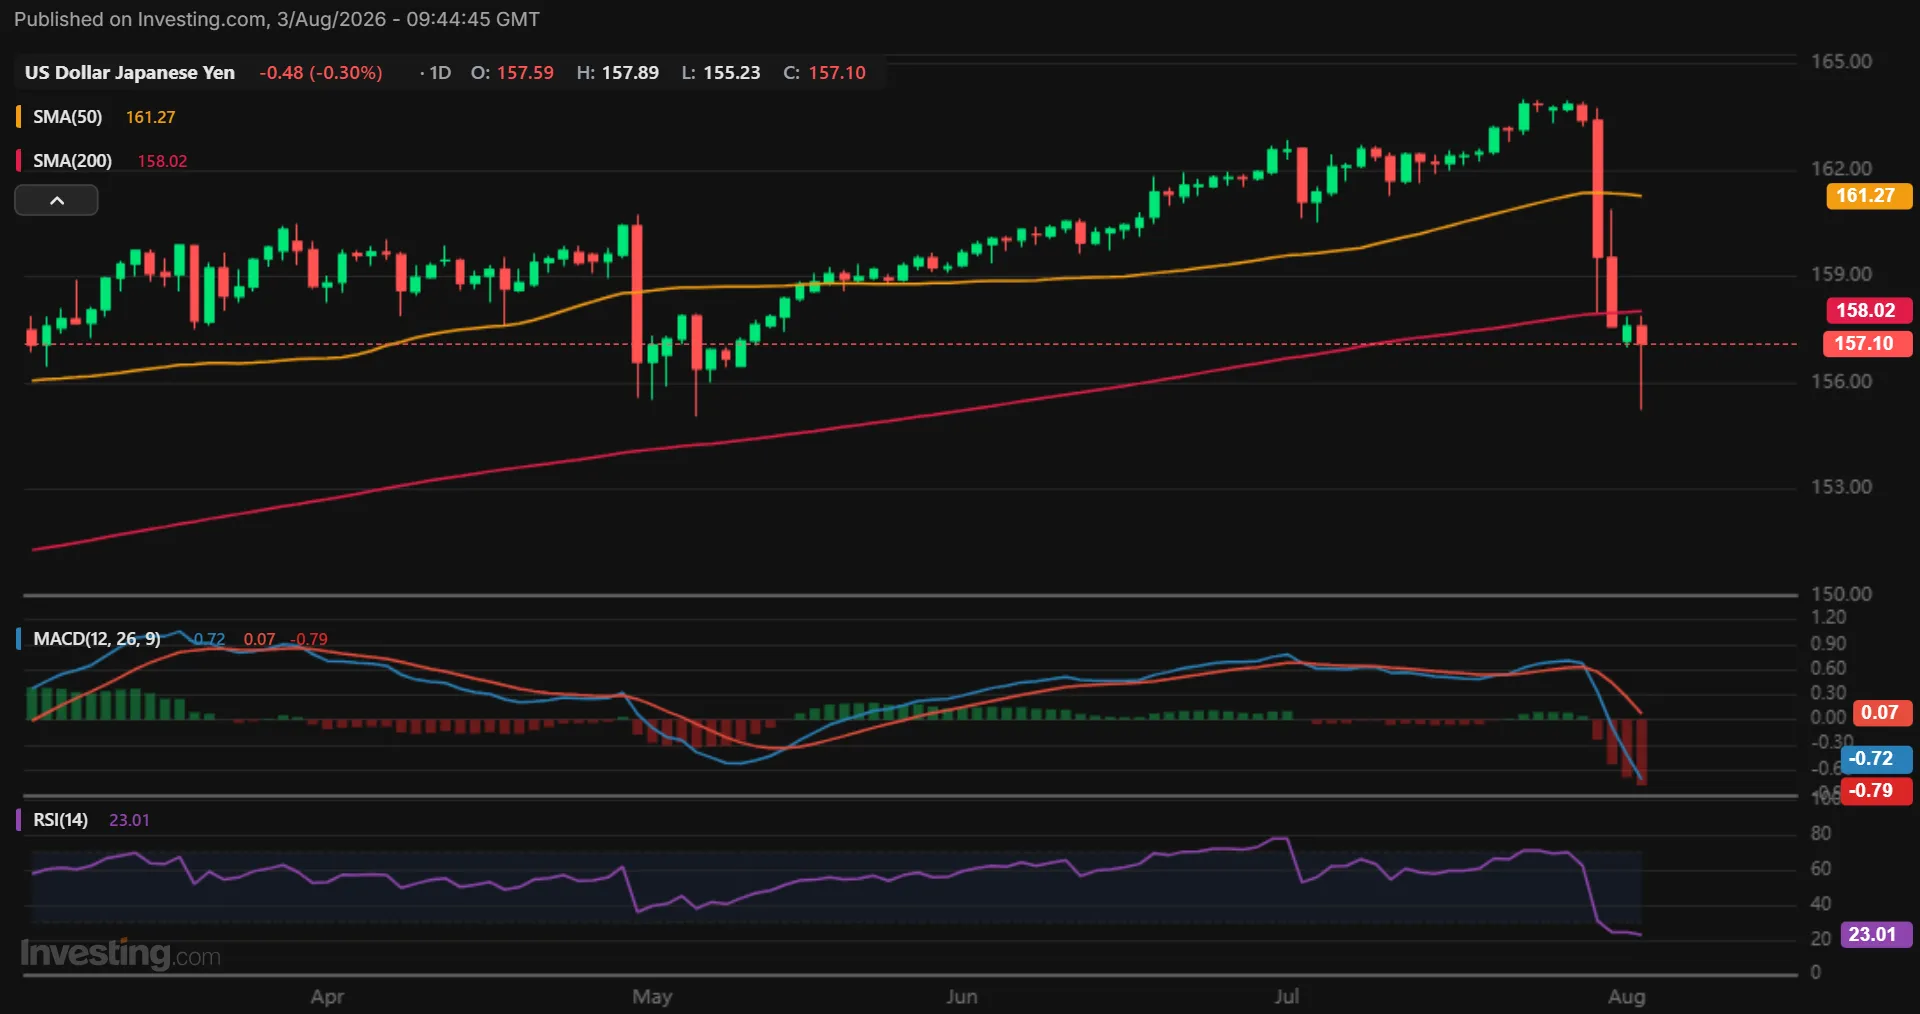Click the 0.07 MACD signal value tag
This screenshot has width=1920, height=1014.
(1881, 713)
